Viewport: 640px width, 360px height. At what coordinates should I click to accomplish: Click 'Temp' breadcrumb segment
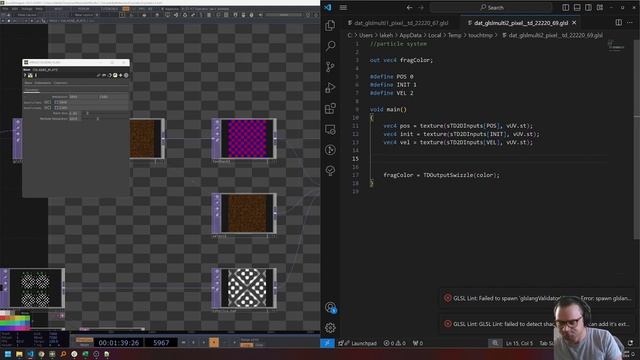tap(455, 36)
